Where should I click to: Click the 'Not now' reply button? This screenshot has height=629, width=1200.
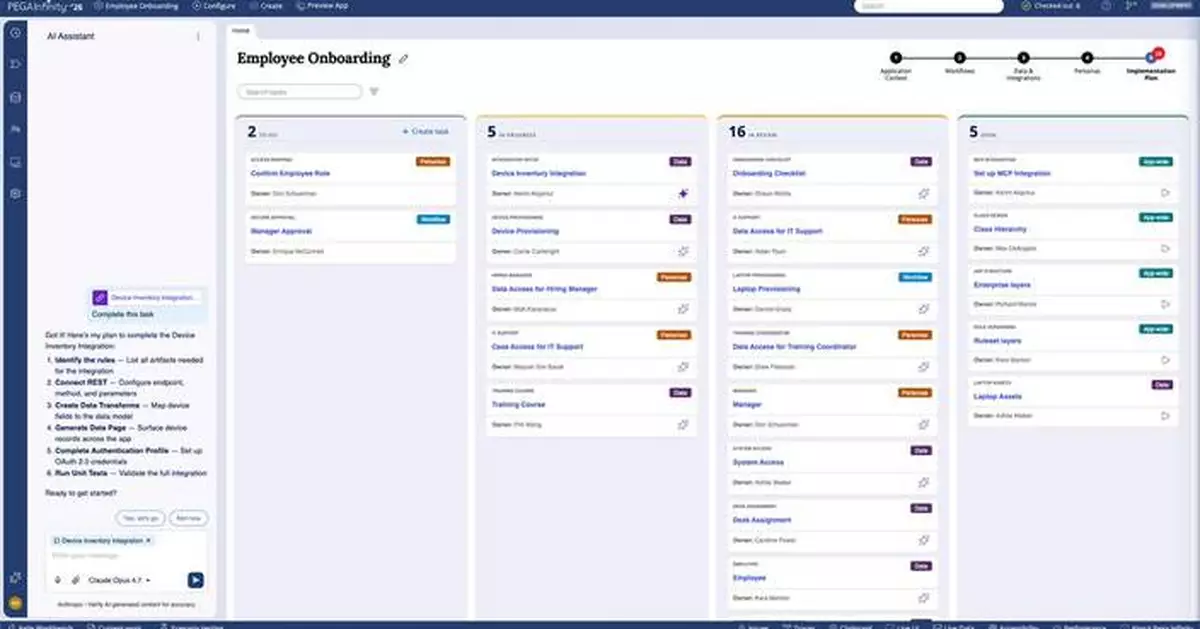[x=189, y=518]
